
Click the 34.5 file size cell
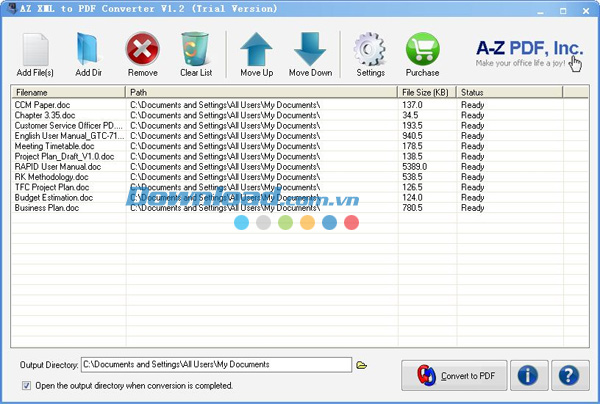pyautogui.click(x=410, y=115)
